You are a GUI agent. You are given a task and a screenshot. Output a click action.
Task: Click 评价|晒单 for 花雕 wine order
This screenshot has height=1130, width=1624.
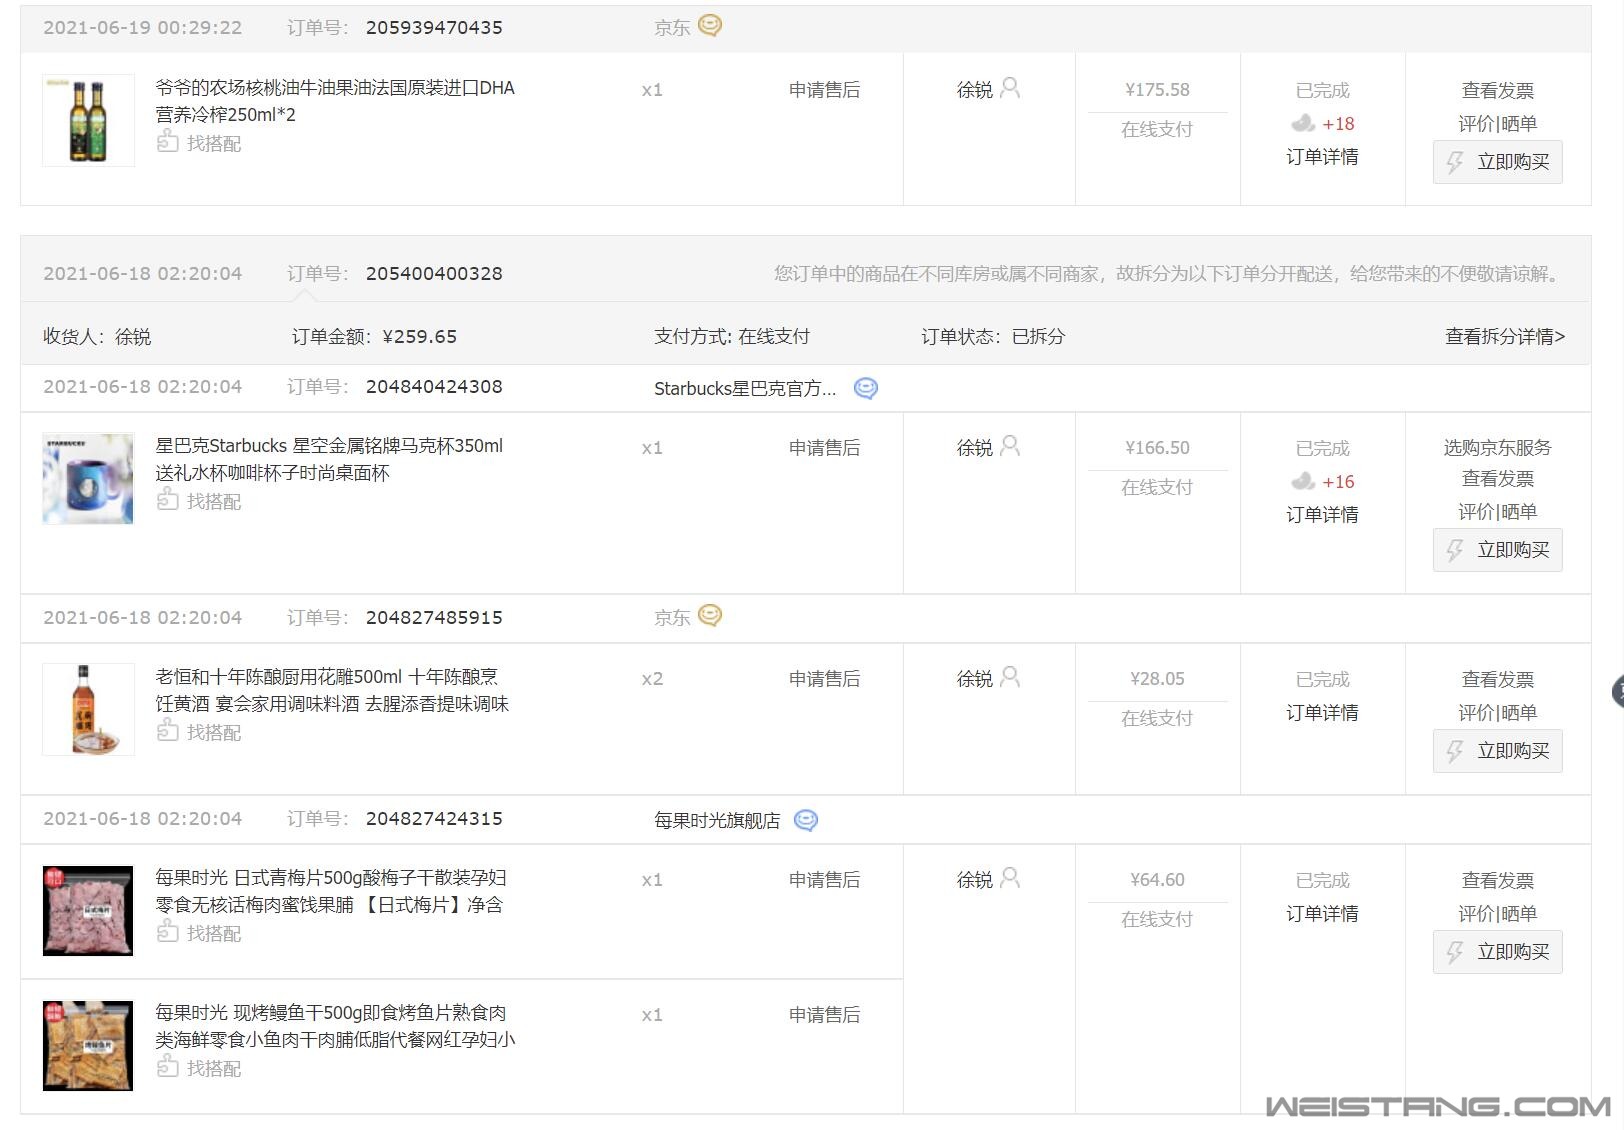pyautogui.click(x=1497, y=713)
